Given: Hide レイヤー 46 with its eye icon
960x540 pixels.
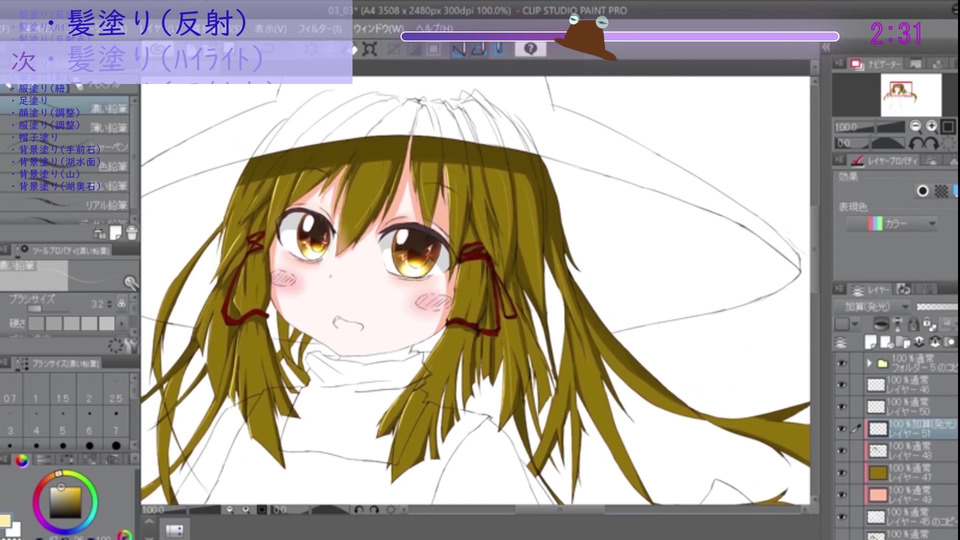Looking at the screenshot, I should (842, 384).
